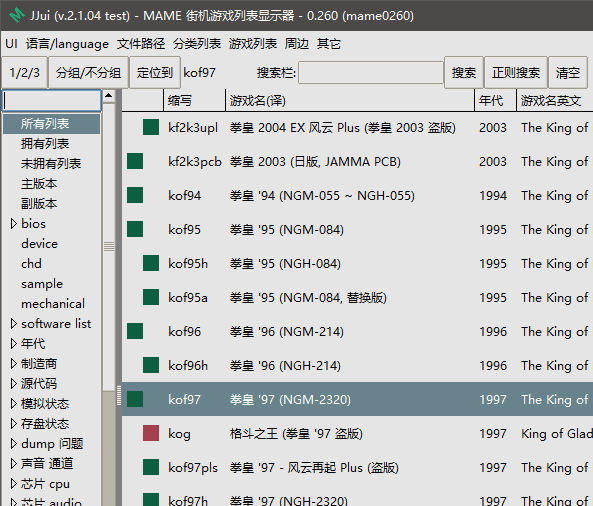Click red status icon for kog
593x506 pixels.
[x=151, y=433]
